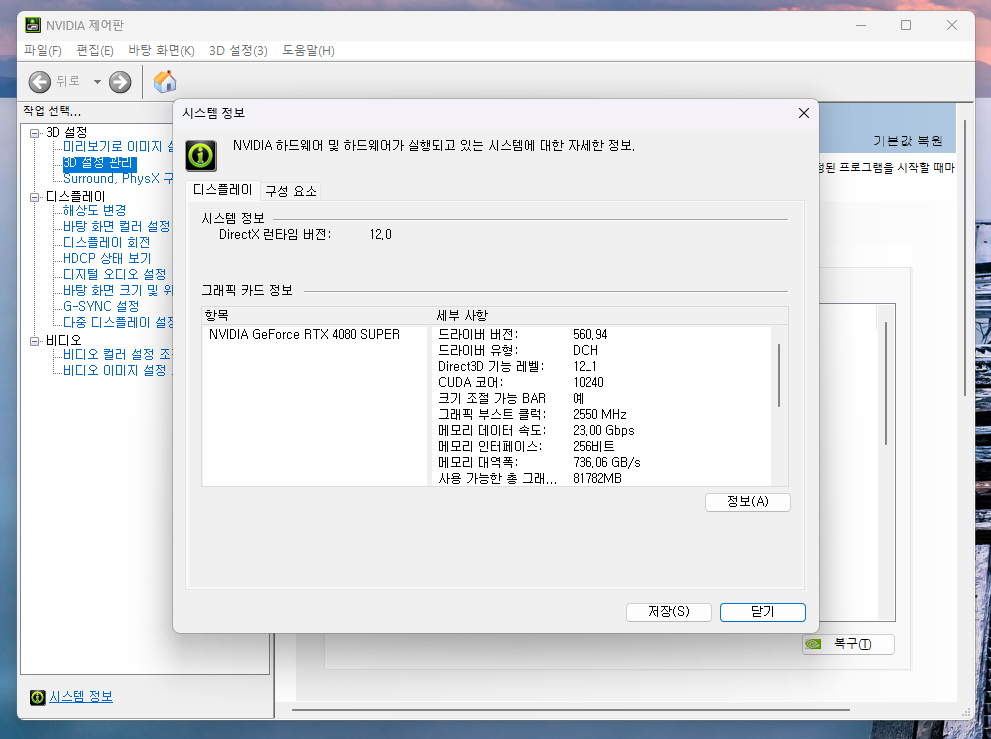Screen dimensions: 991x739
Task: Click the system info icon at bottom left
Action: 38,697
